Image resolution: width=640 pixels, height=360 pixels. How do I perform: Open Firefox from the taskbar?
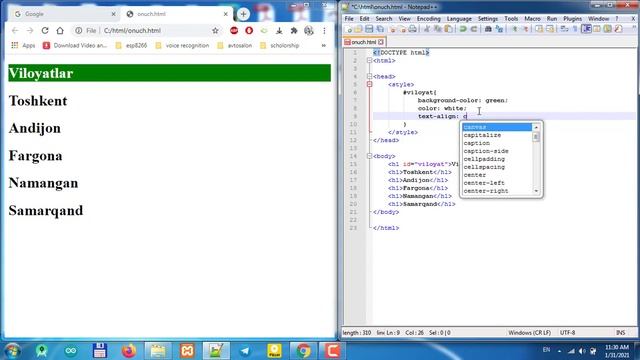[129, 351]
